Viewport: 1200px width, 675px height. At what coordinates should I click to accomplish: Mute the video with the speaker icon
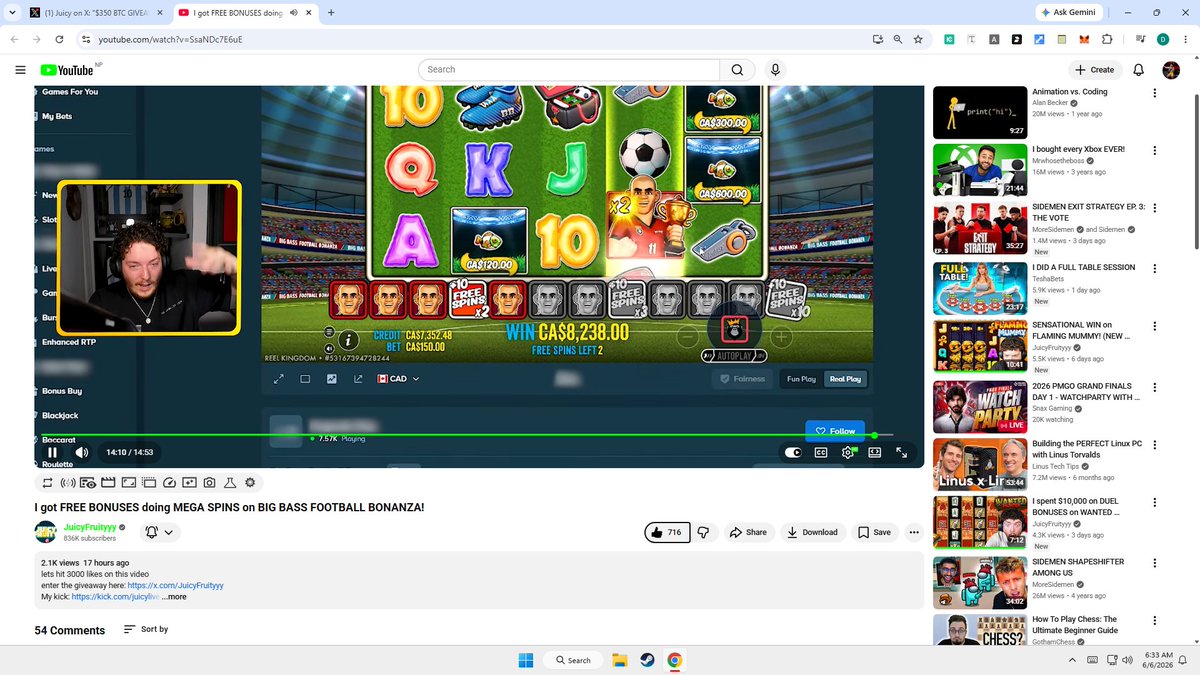pos(81,452)
